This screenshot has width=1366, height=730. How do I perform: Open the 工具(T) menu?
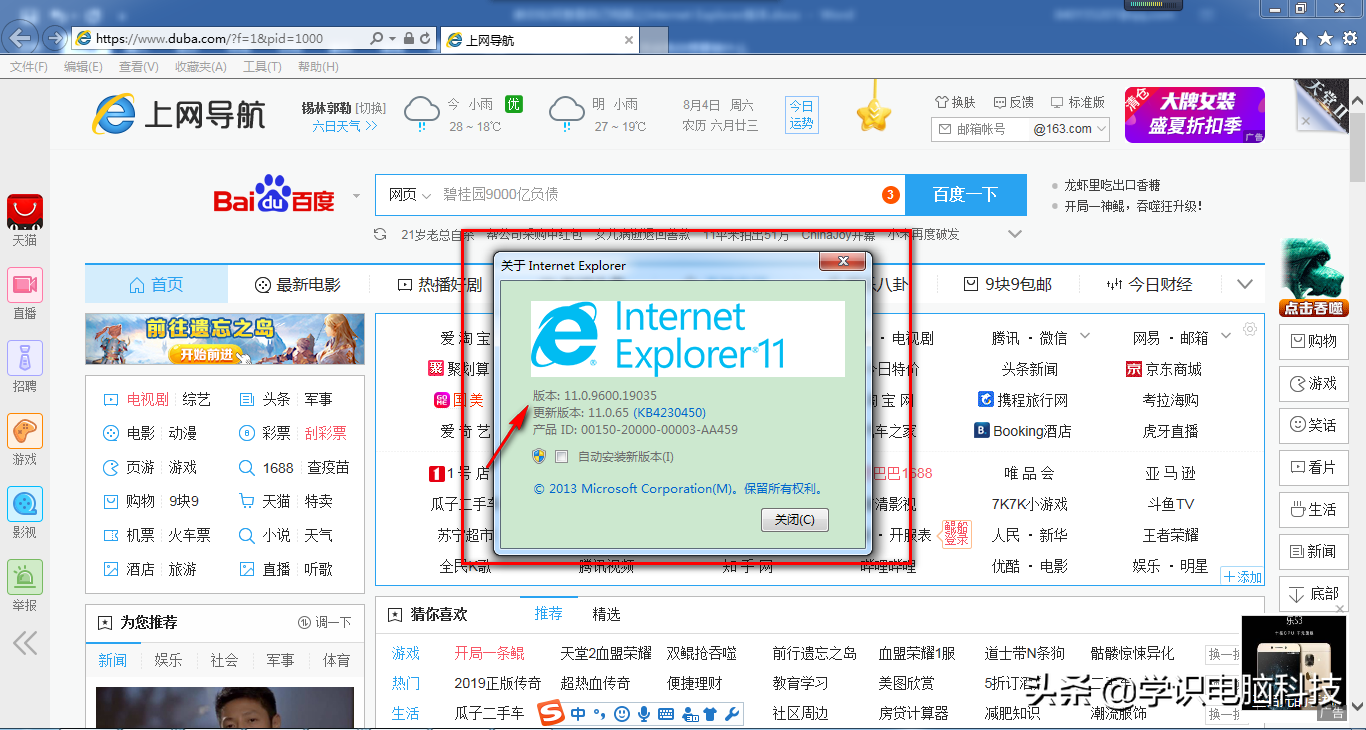click(262, 67)
